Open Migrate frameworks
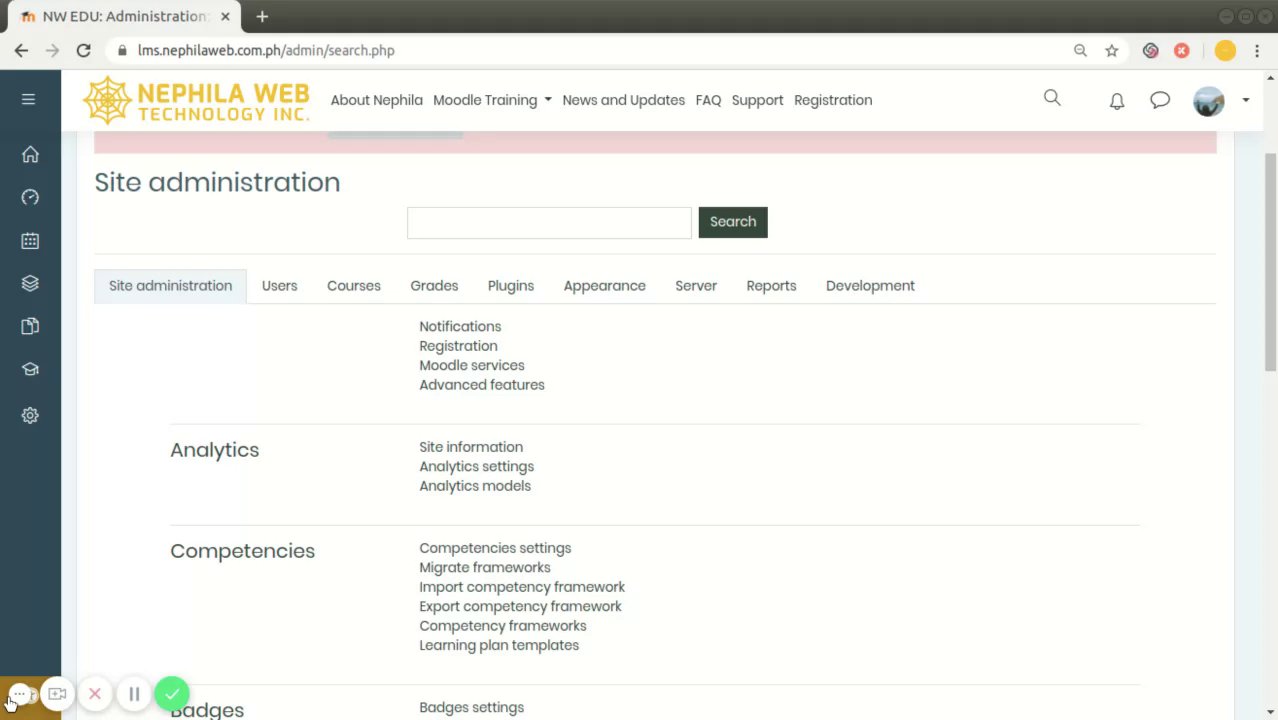This screenshot has height=720, width=1278. (x=485, y=568)
